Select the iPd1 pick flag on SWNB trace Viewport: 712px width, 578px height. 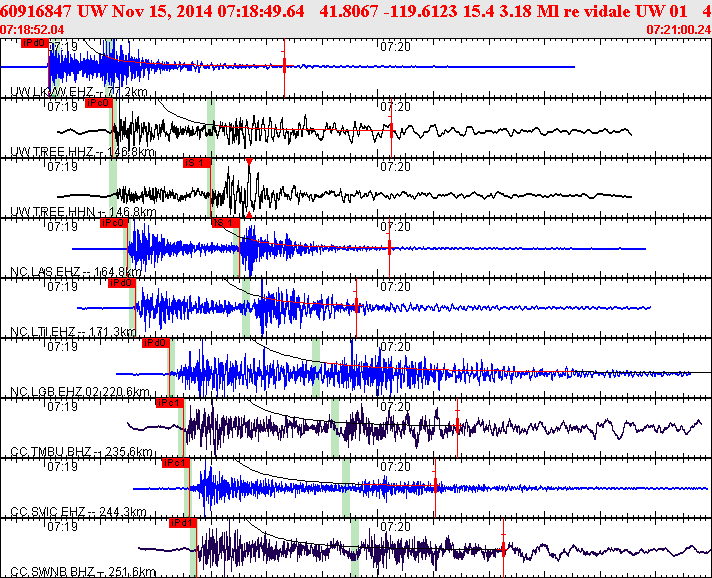183,523
